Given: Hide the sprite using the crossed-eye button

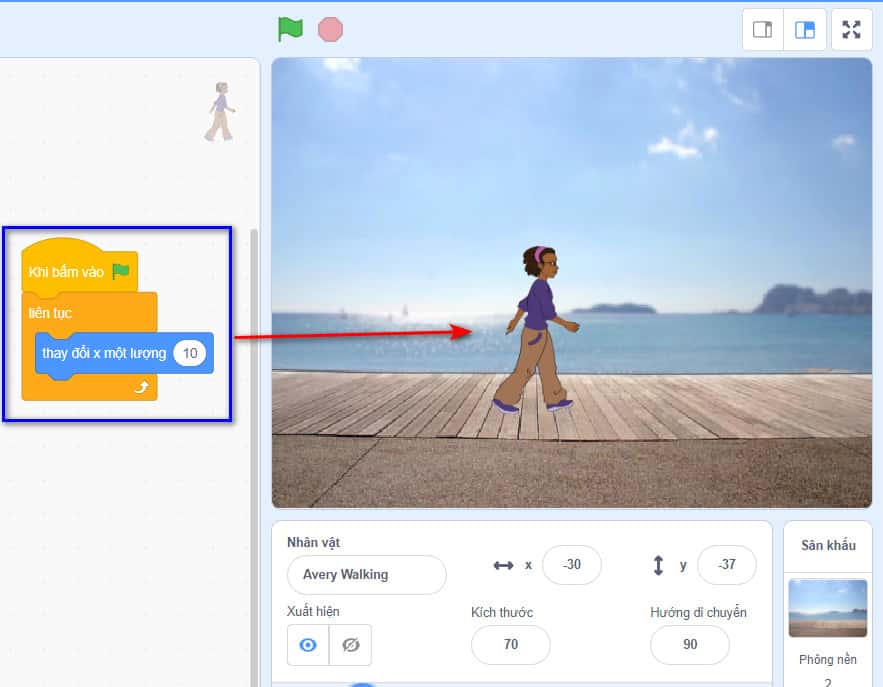Looking at the screenshot, I should pos(350,645).
